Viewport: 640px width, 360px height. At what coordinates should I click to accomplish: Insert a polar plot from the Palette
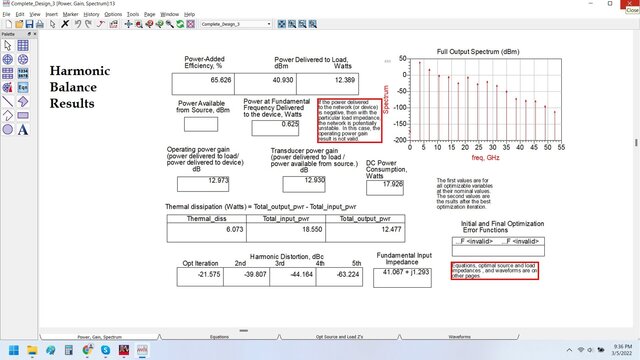(x=7, y=59)
